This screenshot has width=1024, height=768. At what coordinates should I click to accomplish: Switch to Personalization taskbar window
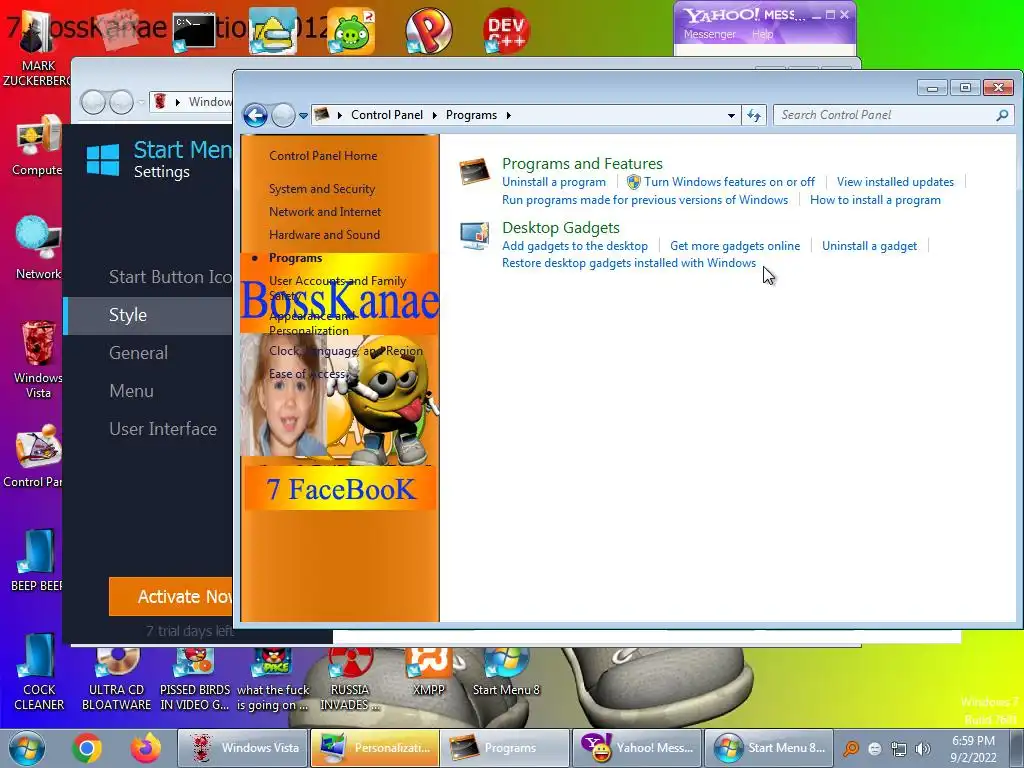[x=374, y=748]
